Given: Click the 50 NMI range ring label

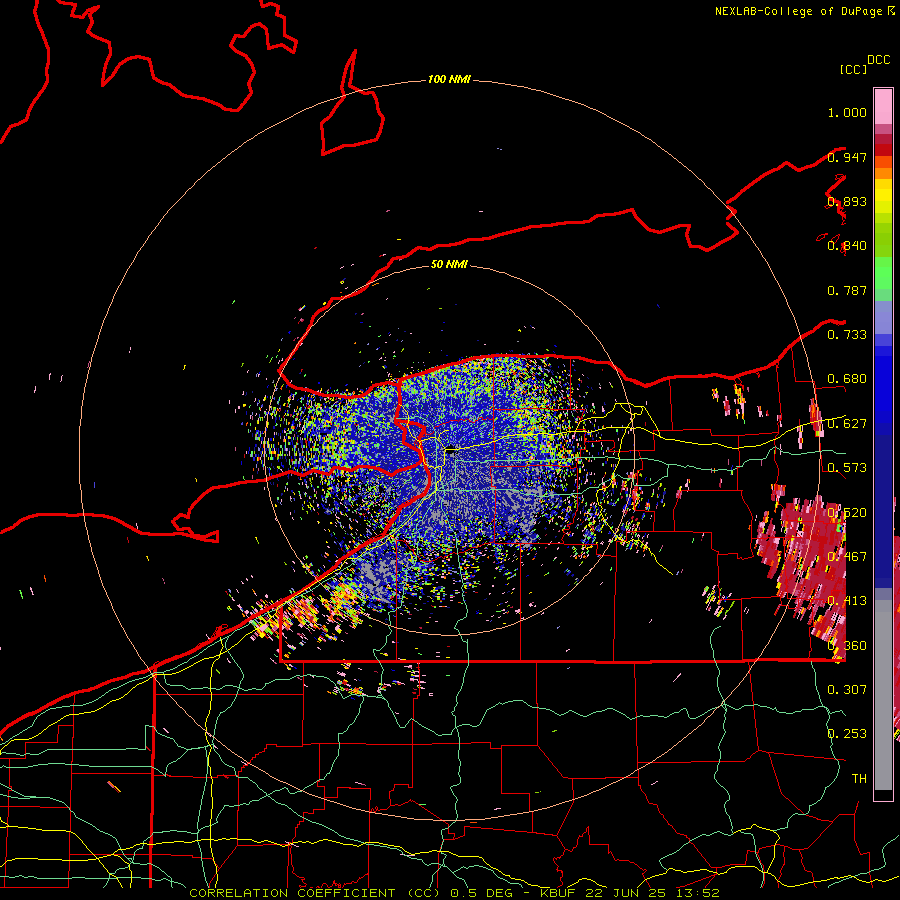Looking at the screenshot, I should (449, 264).
